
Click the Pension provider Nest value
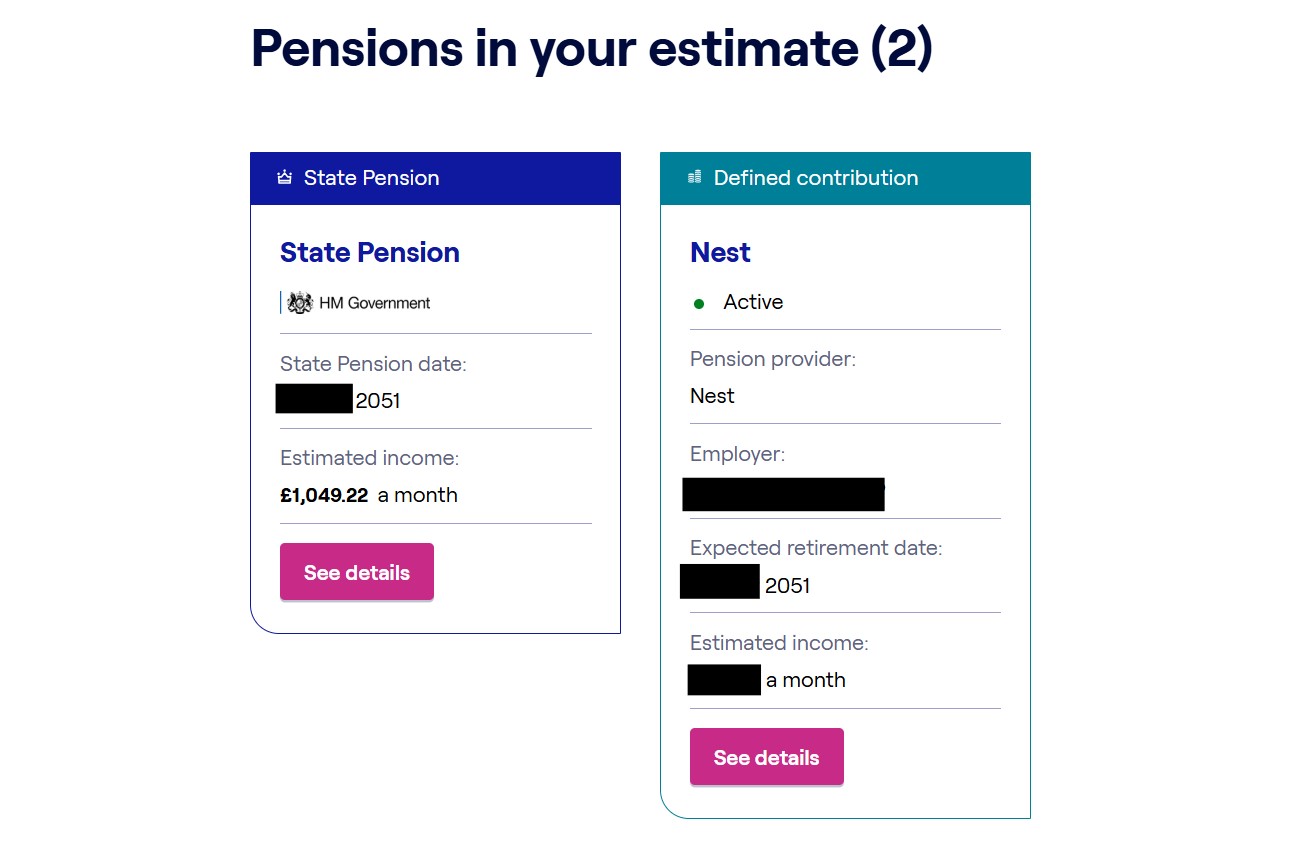pos(712,396)
